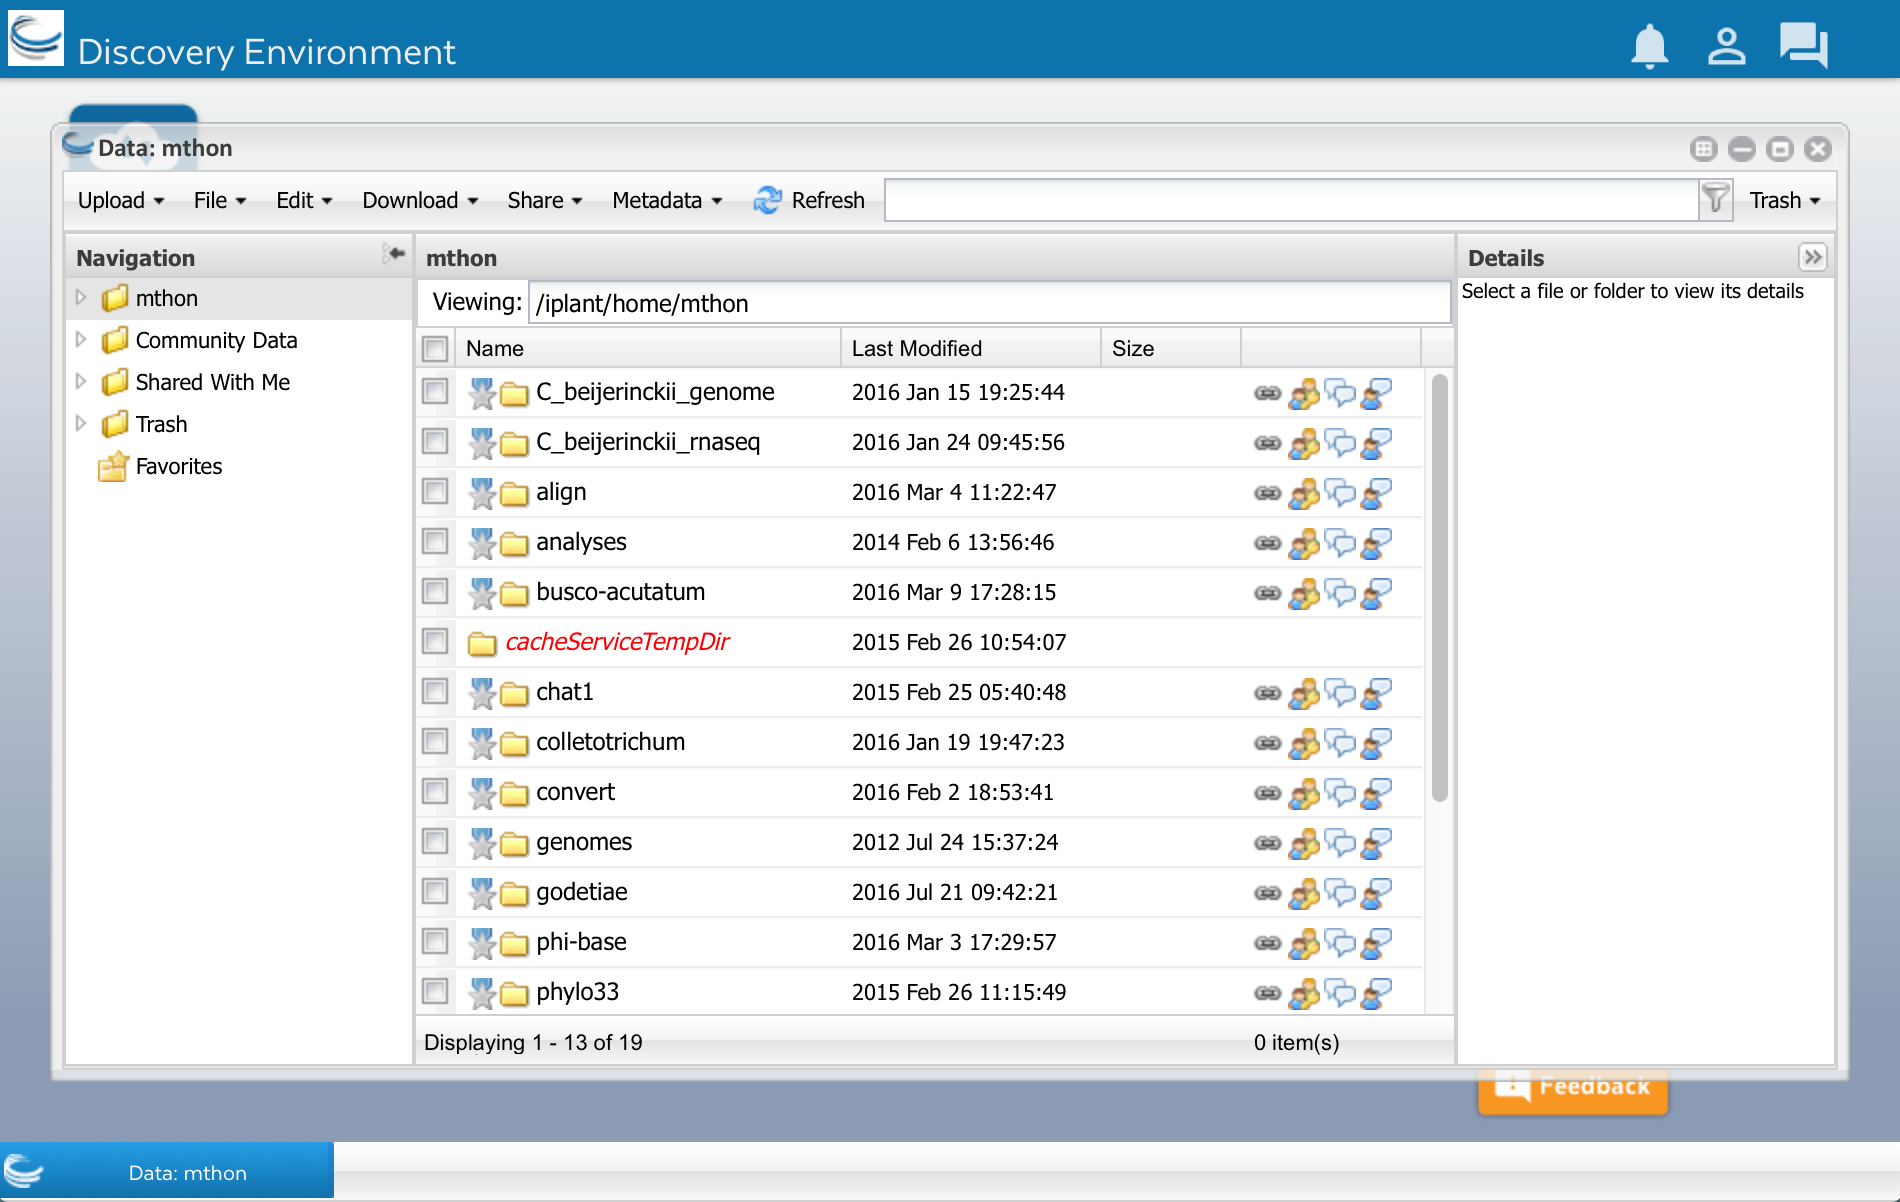
Task: Collapse the Navigation panel arrow
Action: tap(394, 255)
